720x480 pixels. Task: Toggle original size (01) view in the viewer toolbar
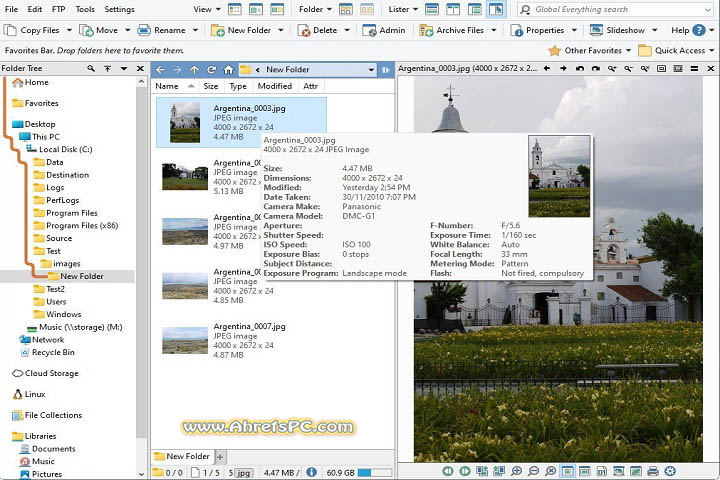point(602,471)
